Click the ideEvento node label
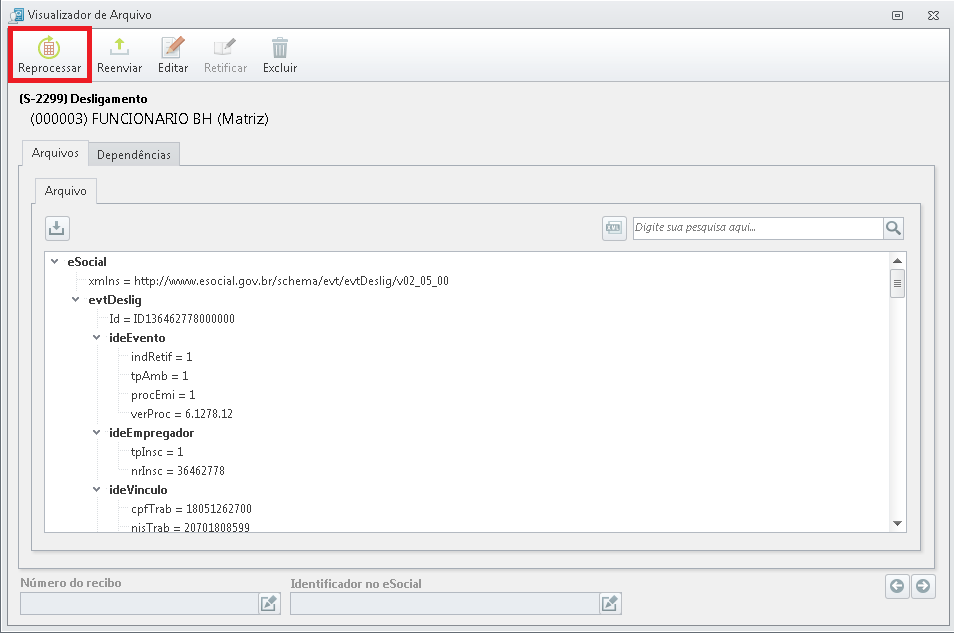Image resolution: width=954 pixels, height=633 pixels. pos(138,337)
